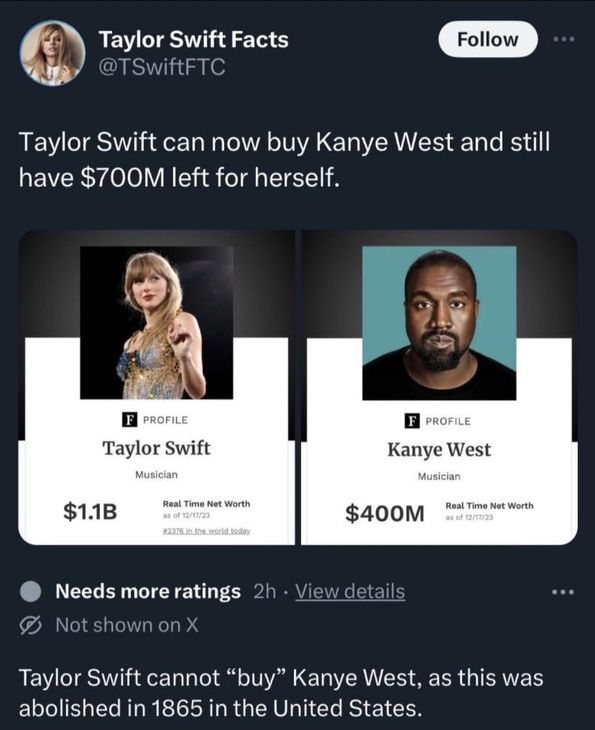The height and width of the screenshot is (730, 595).
Task: Open Taylor Swift Forbes profile image
Action: 156,323
